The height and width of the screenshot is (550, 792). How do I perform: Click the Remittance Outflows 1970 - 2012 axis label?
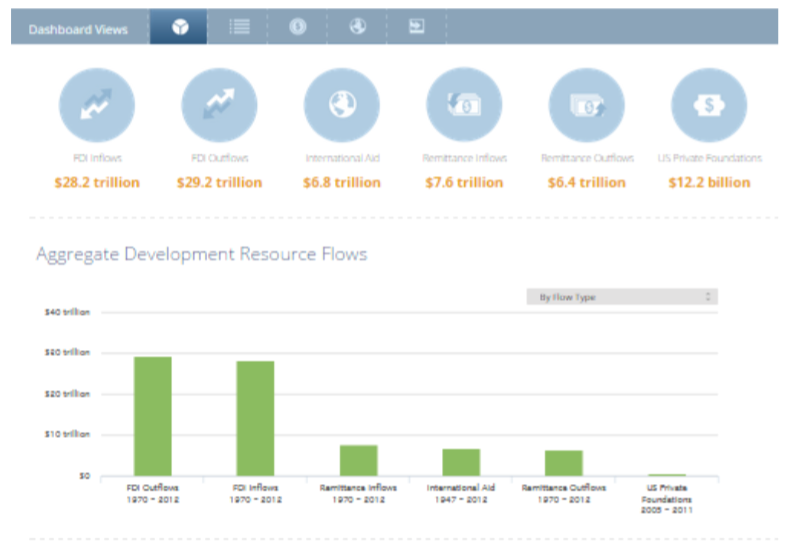(x=564, y=493)
